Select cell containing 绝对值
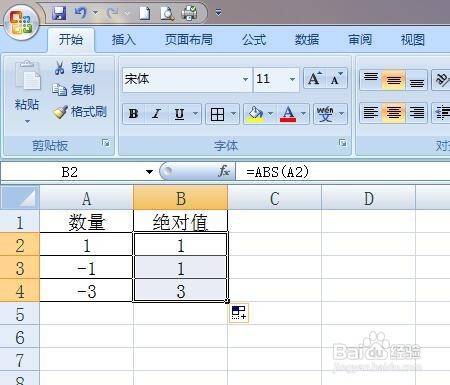The image size is (450, 385). click(x=180, y=221)
